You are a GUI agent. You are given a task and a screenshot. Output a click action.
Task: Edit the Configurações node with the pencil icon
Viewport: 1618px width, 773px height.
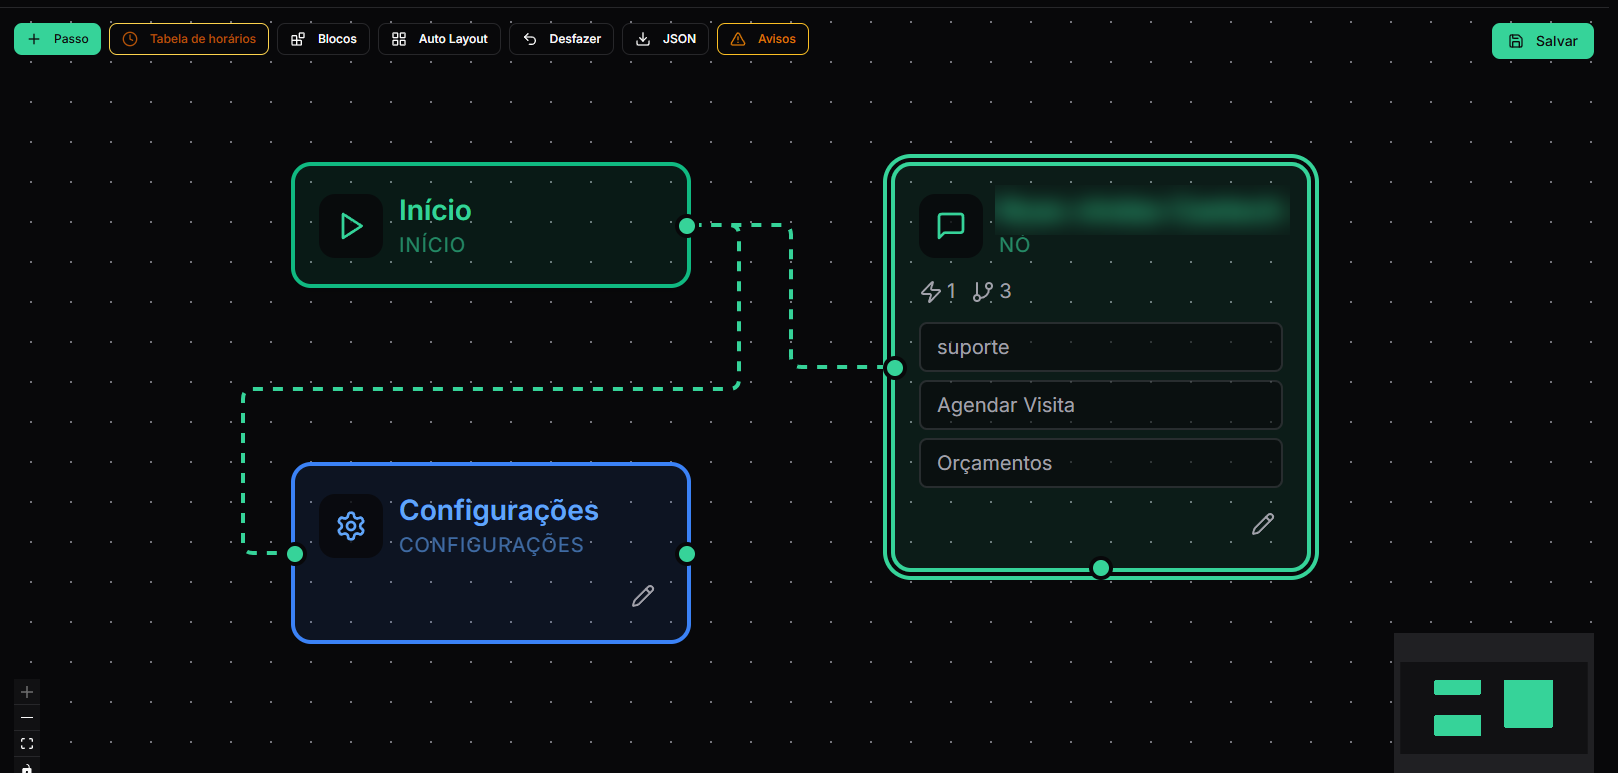(x=643, y=596)
